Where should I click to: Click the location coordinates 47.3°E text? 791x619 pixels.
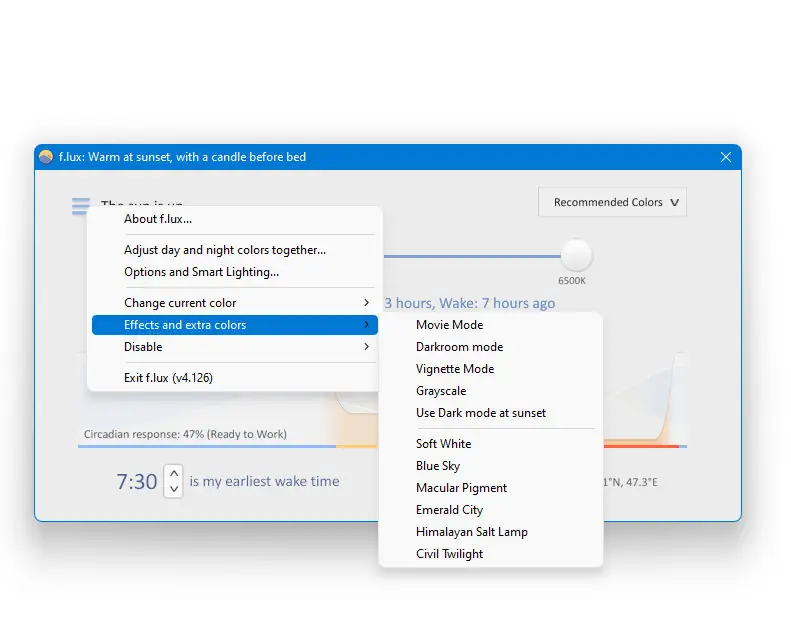click(642, 482)
